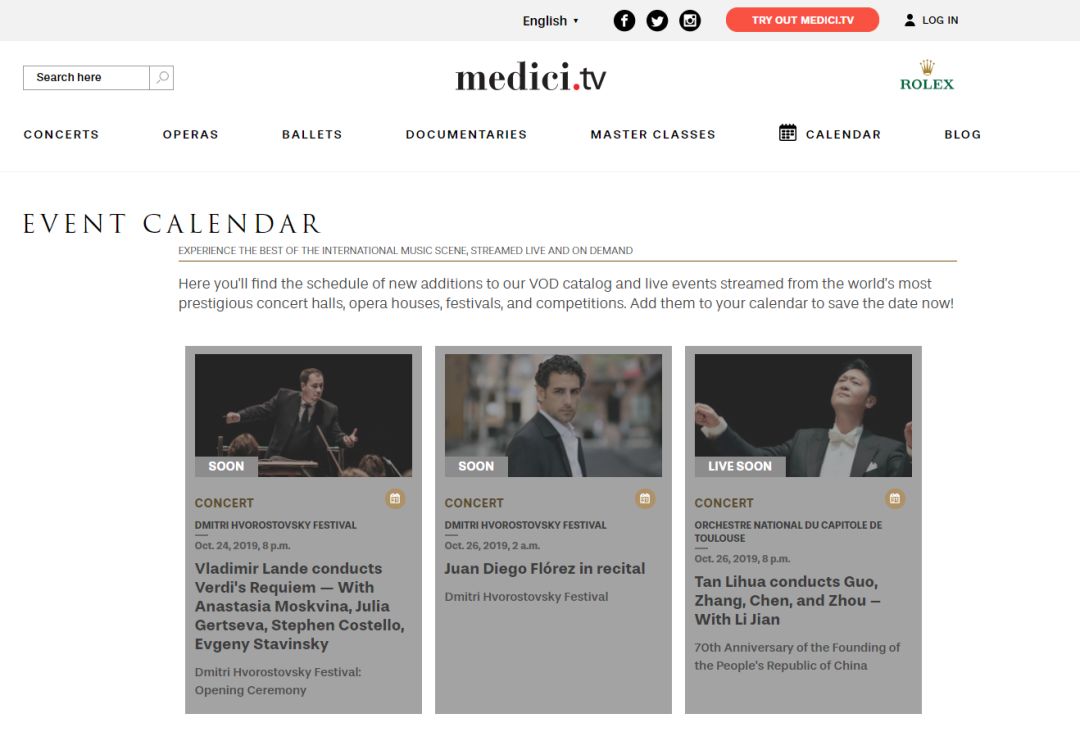
Task: Add Juan Diego Flórez recital calendar icon
Action: point(645,499)
